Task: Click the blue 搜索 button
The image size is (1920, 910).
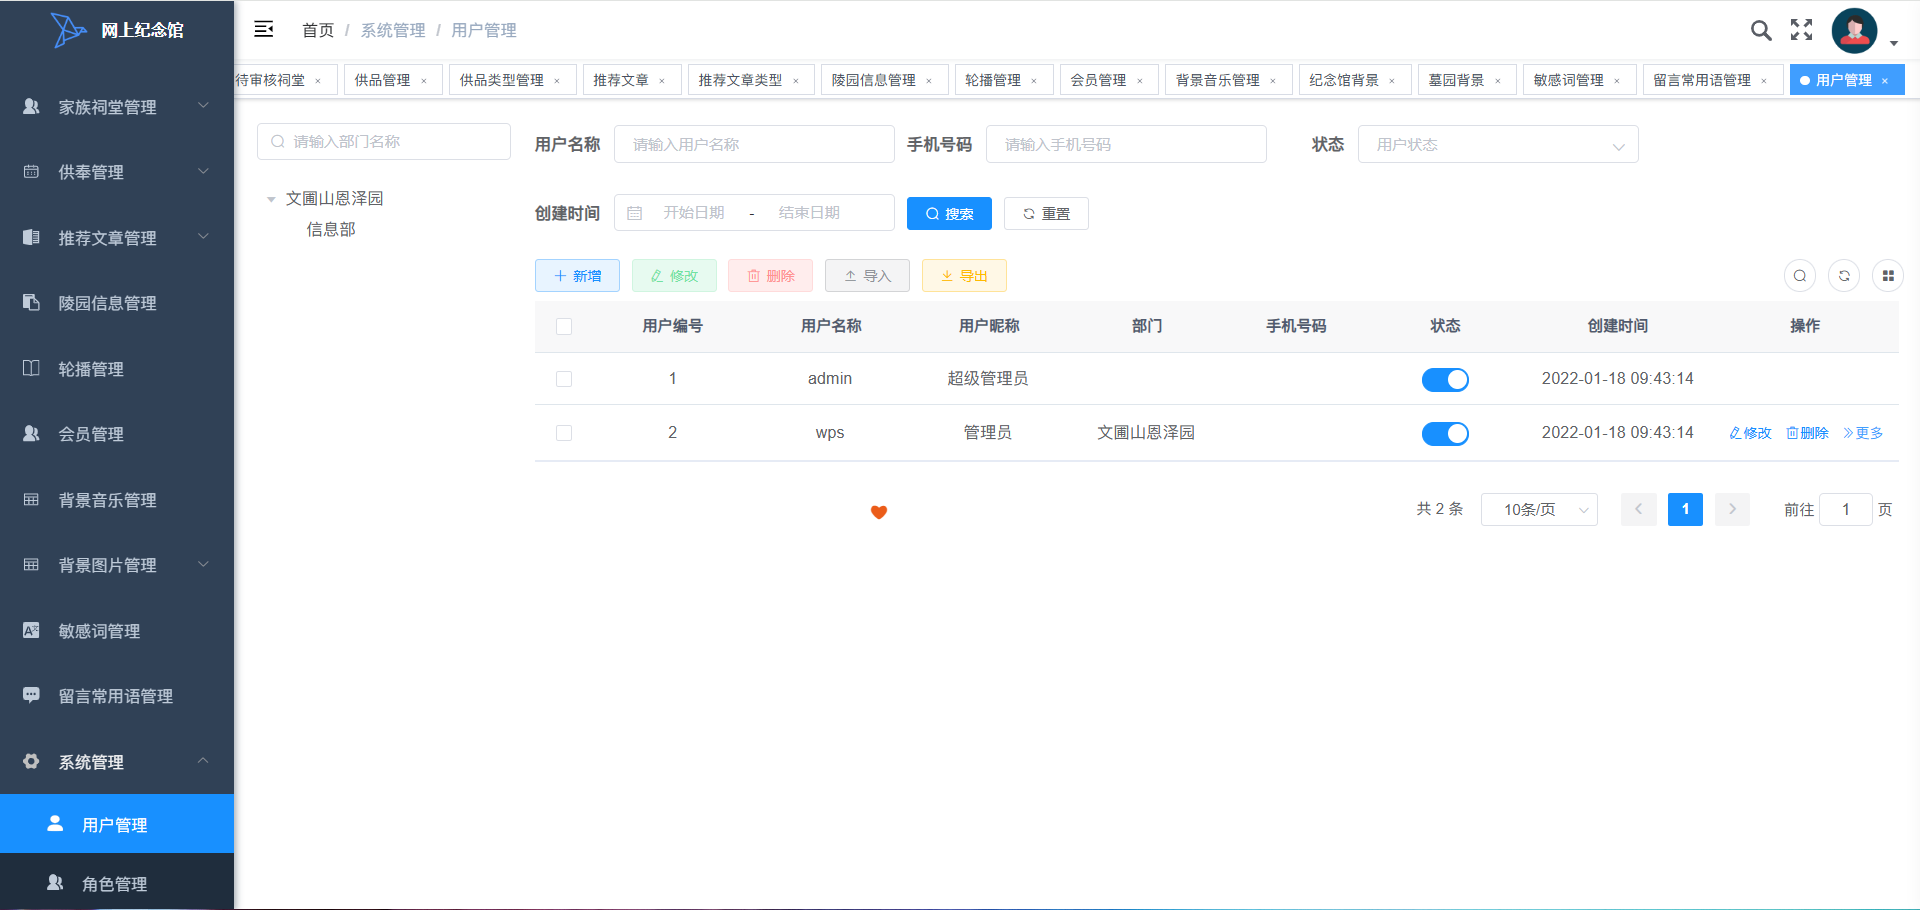Action: [949, 214]
